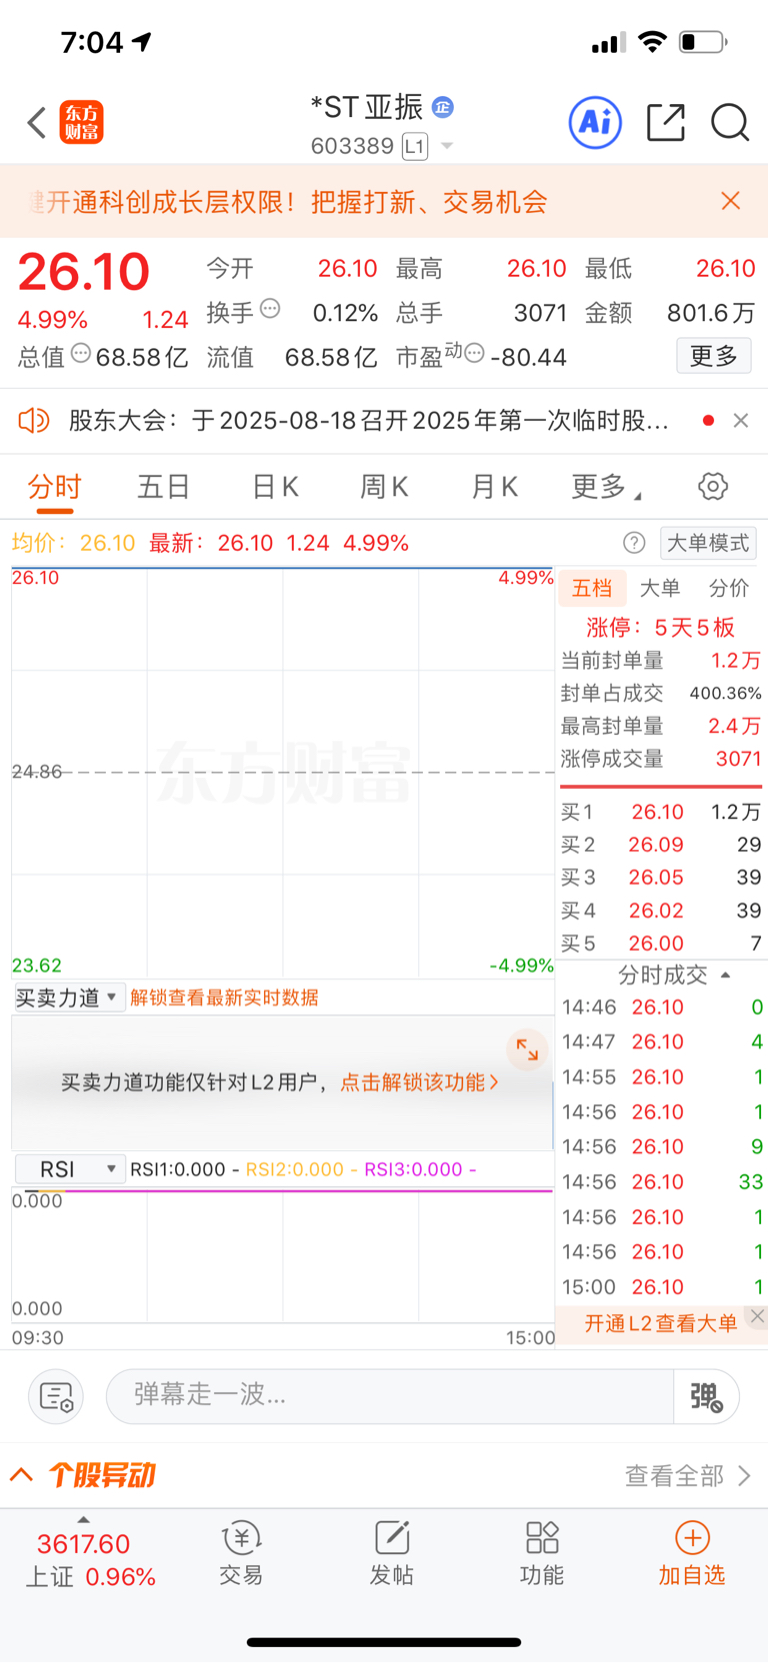The height and width of the screenshot is (1663, 768).
Task: Toggle the 弹 danmaku switch icon
Action: coord(706,1396)
